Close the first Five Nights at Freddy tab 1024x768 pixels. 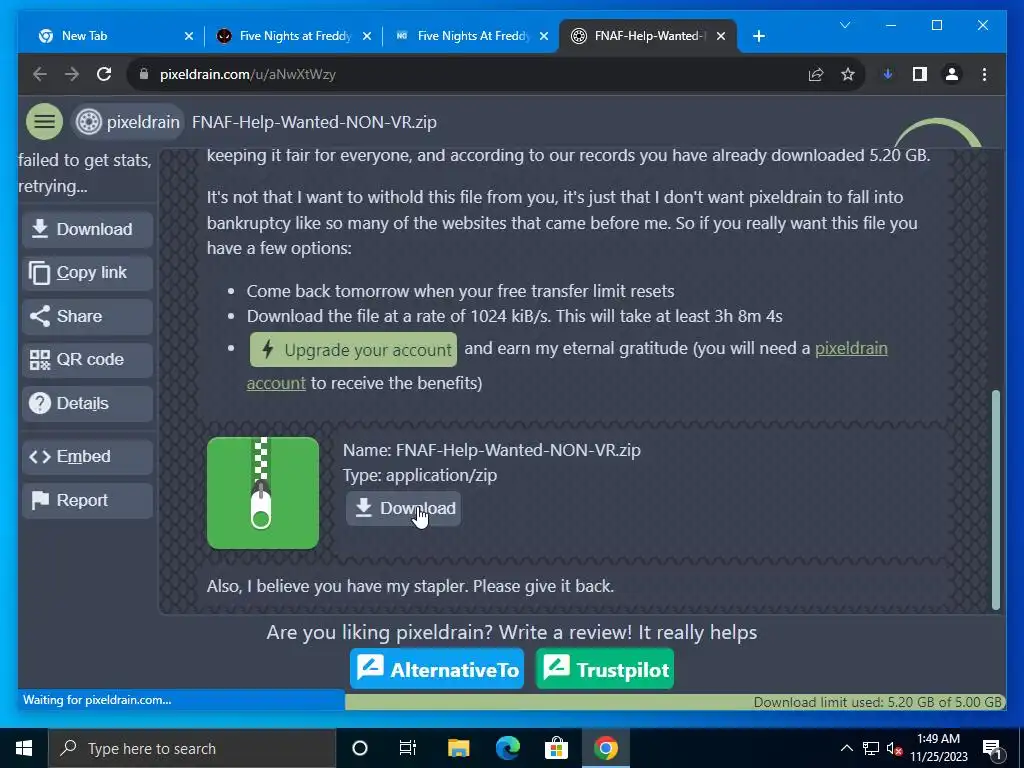click(367, 36)
